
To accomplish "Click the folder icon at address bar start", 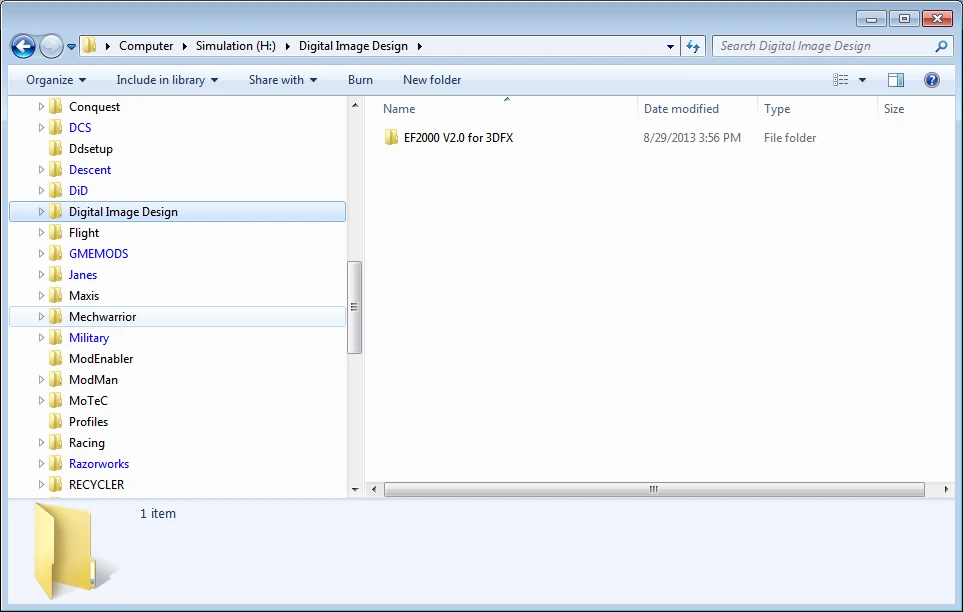I will pyautogui.click(x=90, y=45).
